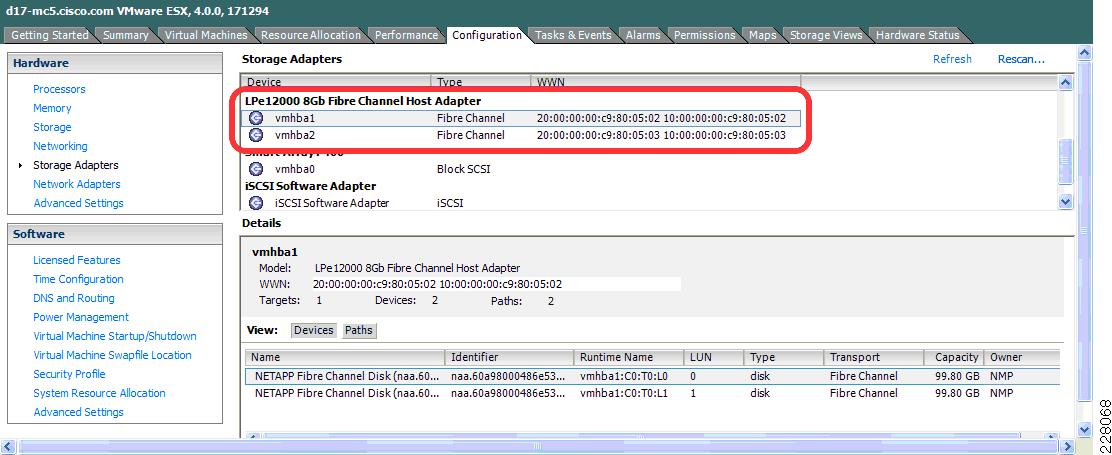This screenshot has width=1112, height=455.
Task: Open Processors in Hardware panel
Action: (x=59, y=89)
